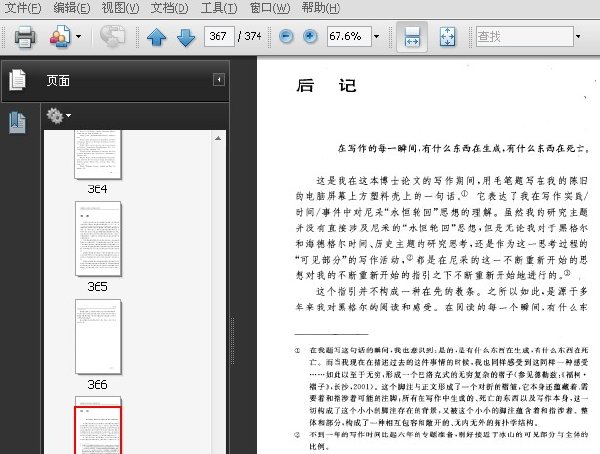Click the / 374 total pages label
Screen dimensions: 600x454
[x=249, y=36]
